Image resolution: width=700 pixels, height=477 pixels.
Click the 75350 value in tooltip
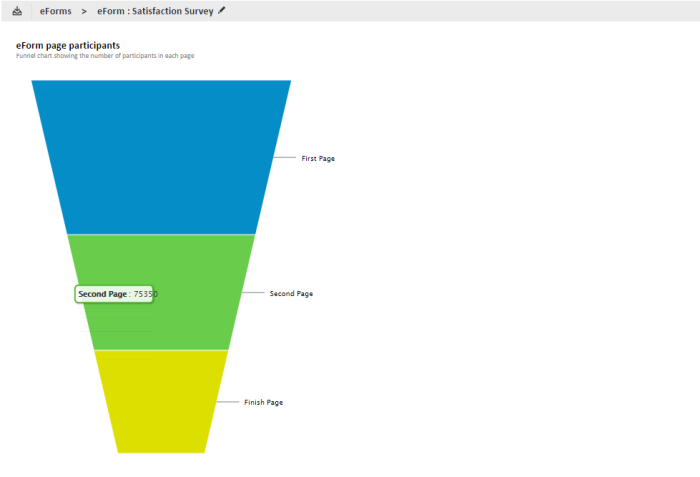(x=145, y=294)
